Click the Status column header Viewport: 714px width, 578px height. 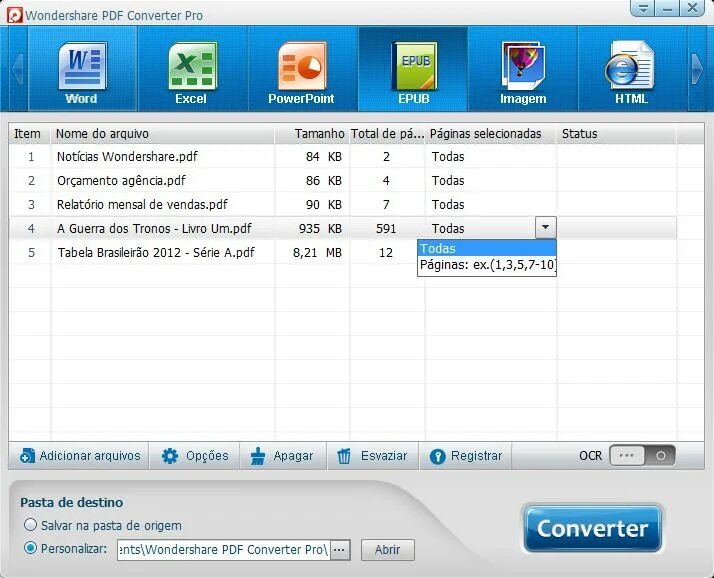617,133
